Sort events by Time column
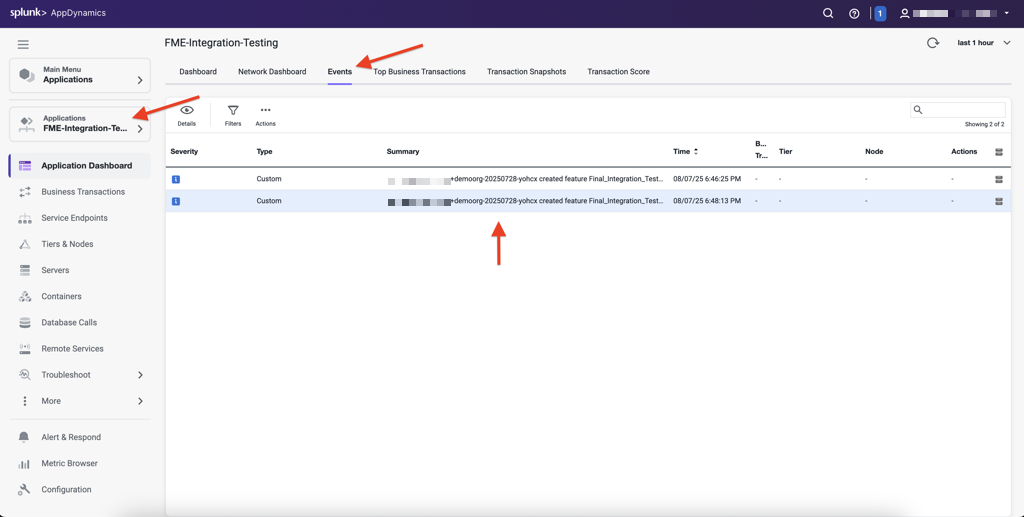The image size is (1024, 517). tap(685, 152)
